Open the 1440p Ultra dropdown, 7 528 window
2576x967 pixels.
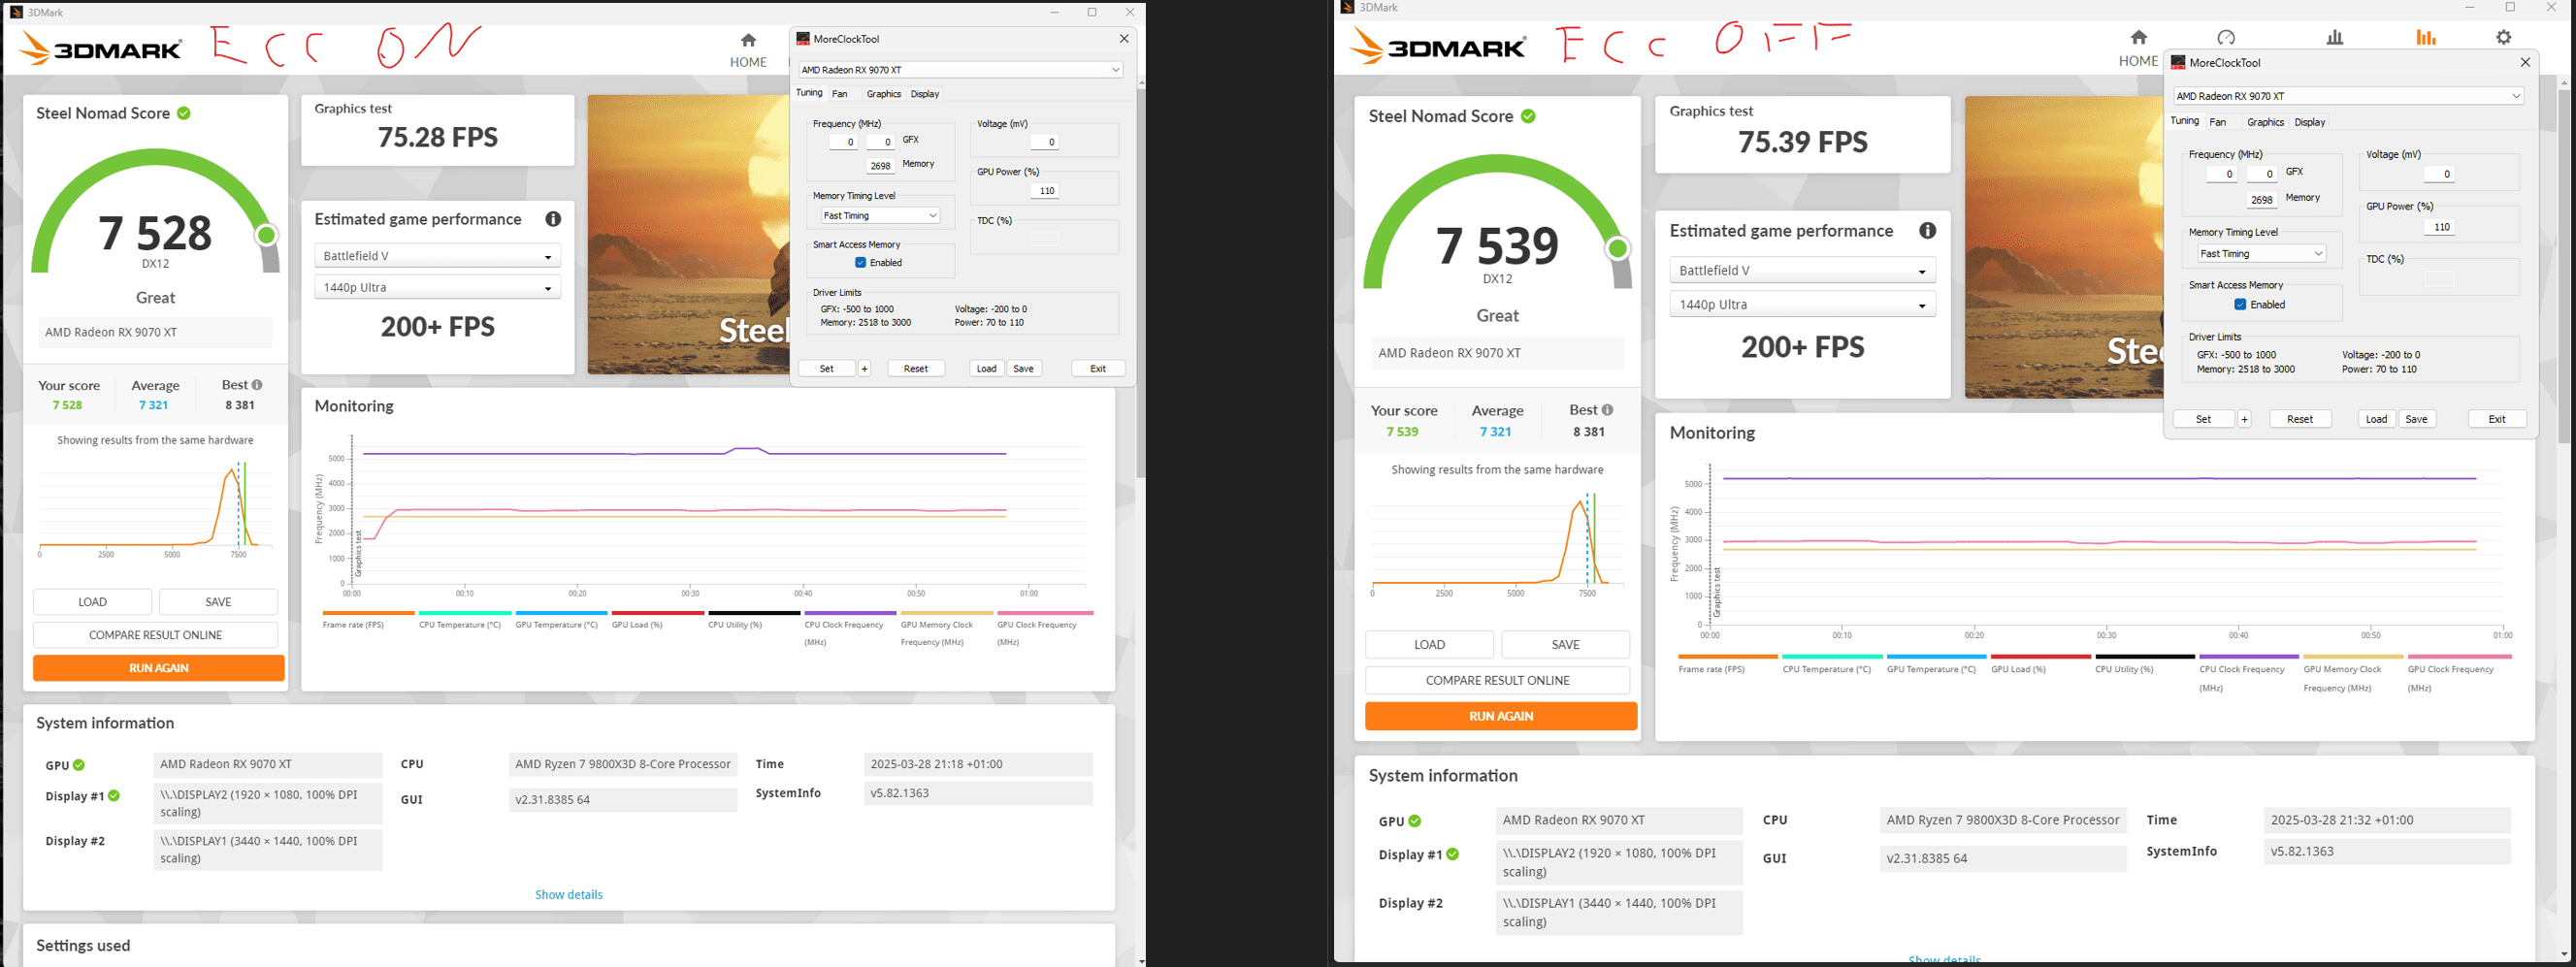tap(437, 288)
